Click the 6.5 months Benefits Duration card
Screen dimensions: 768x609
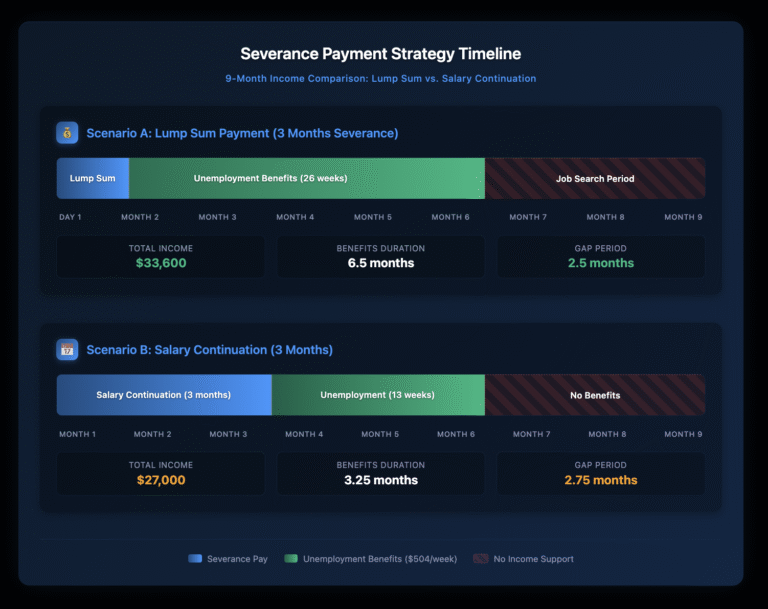coord(381,256)
